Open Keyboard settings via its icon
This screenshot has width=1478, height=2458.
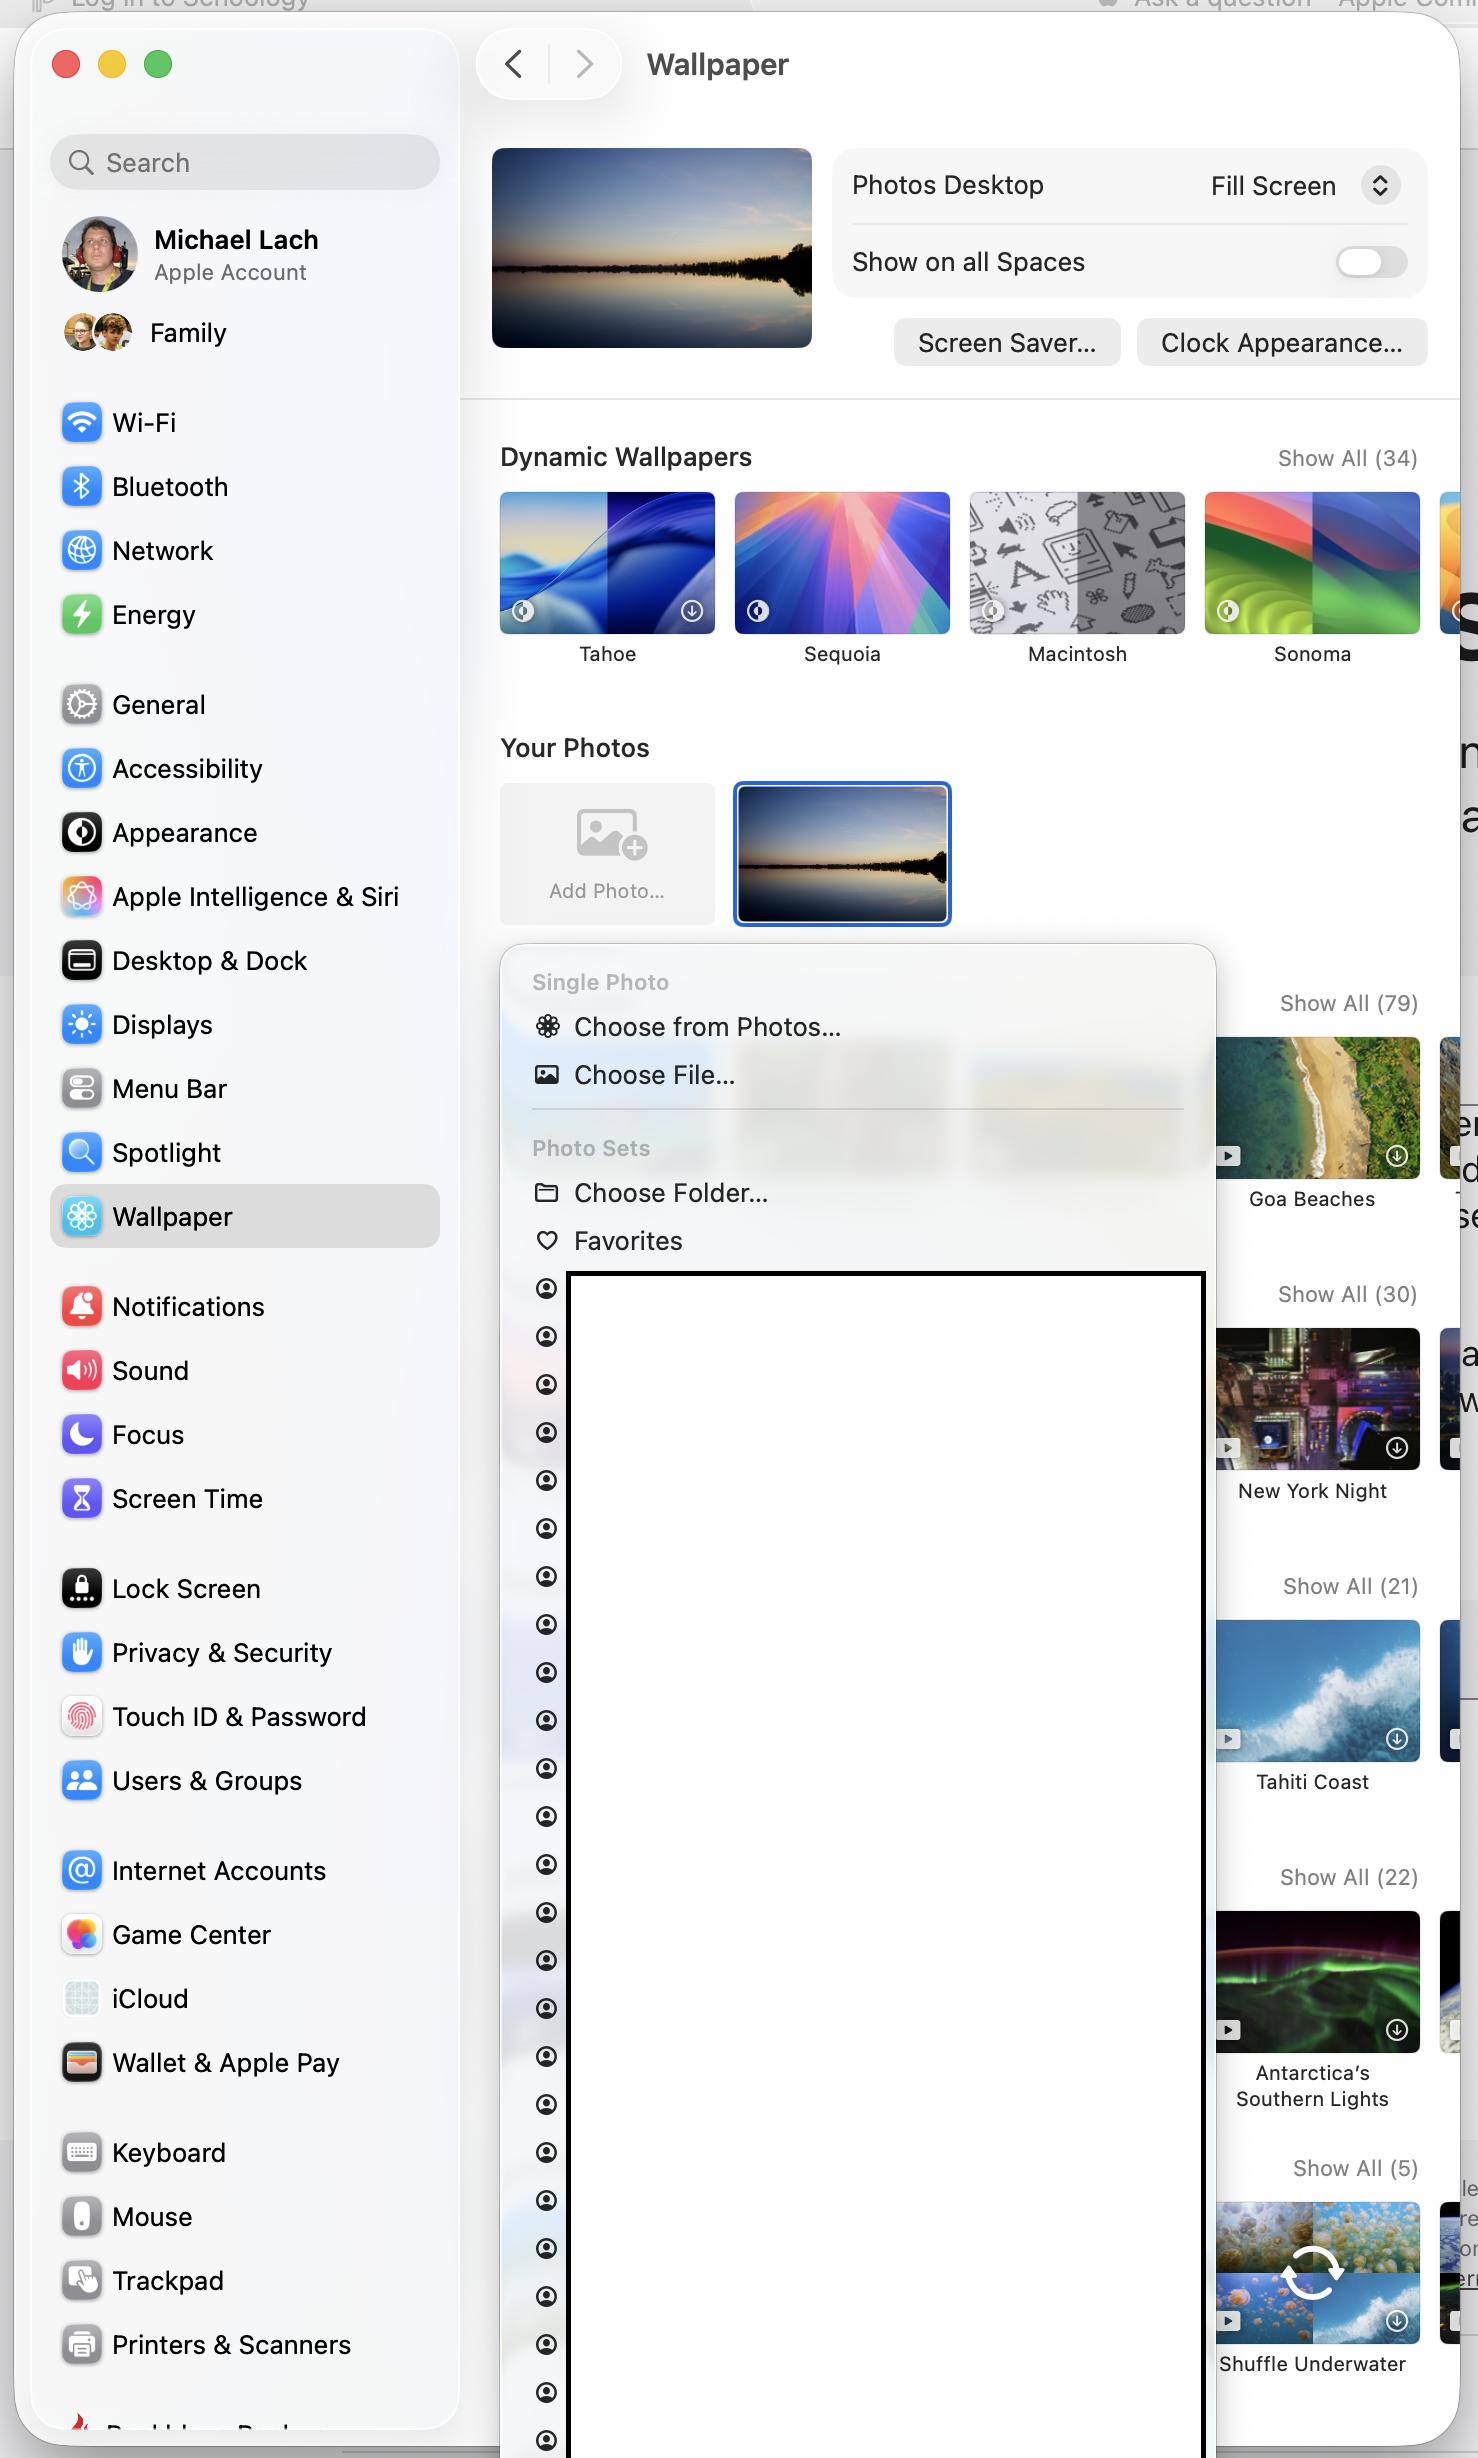point(82,2153)
